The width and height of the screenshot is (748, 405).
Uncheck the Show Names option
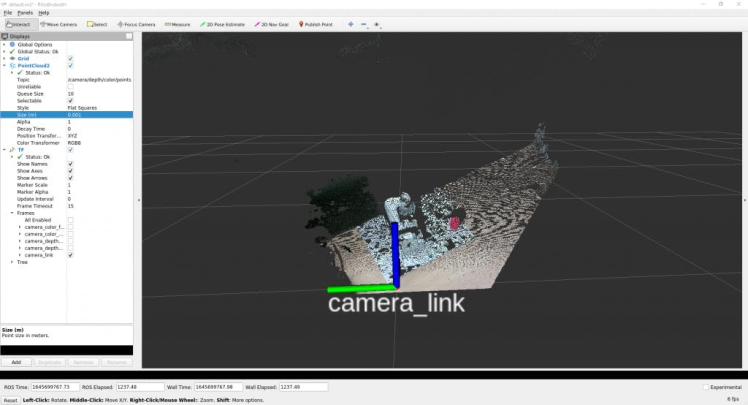point(70,164)
